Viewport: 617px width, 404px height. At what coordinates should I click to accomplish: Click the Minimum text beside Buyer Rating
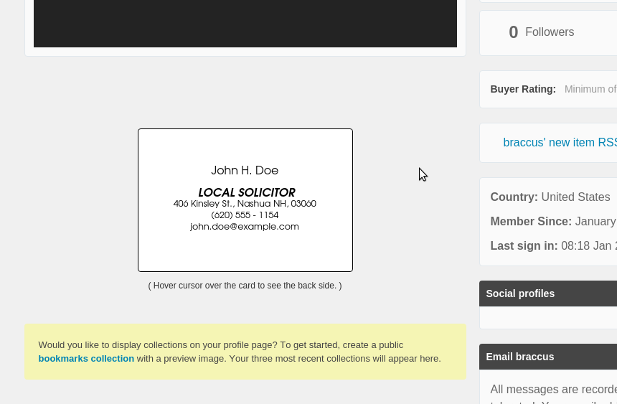click(590, 89)
